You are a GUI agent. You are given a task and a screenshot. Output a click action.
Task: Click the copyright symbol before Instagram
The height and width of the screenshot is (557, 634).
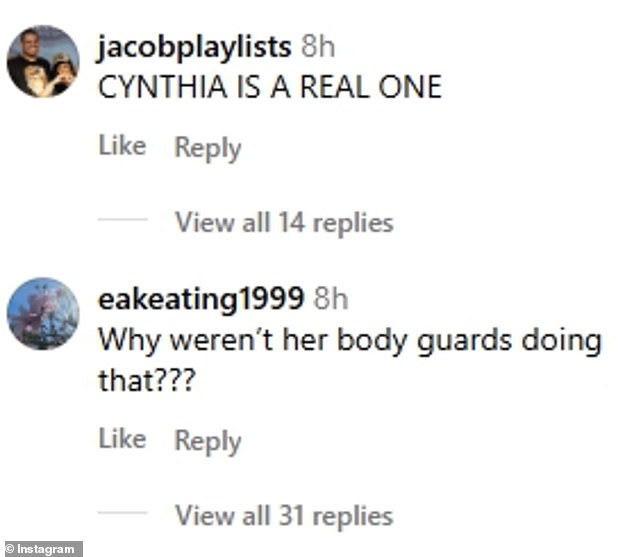point(10,549)
